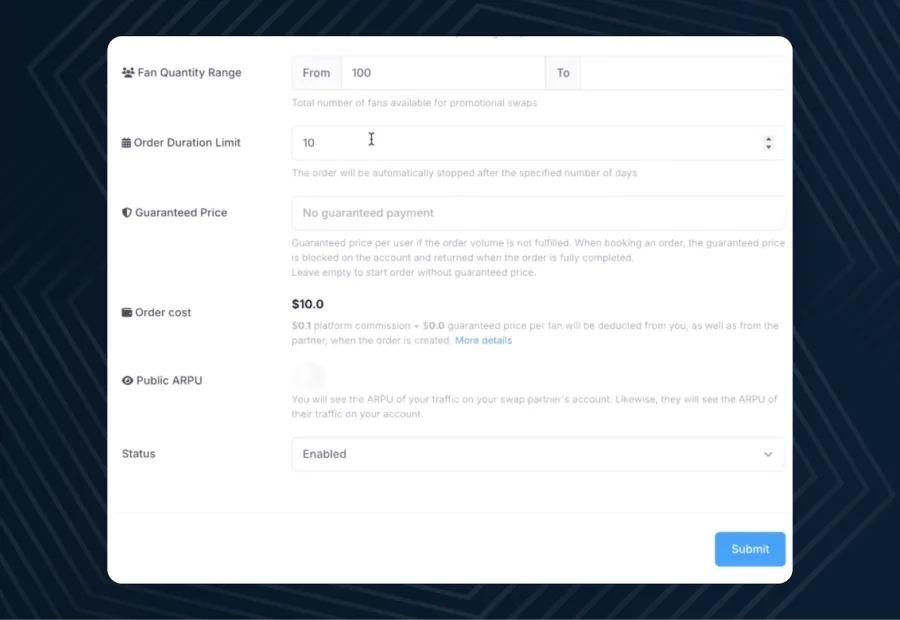Click the To addon label
900x620 pixels.
[563, 73]
